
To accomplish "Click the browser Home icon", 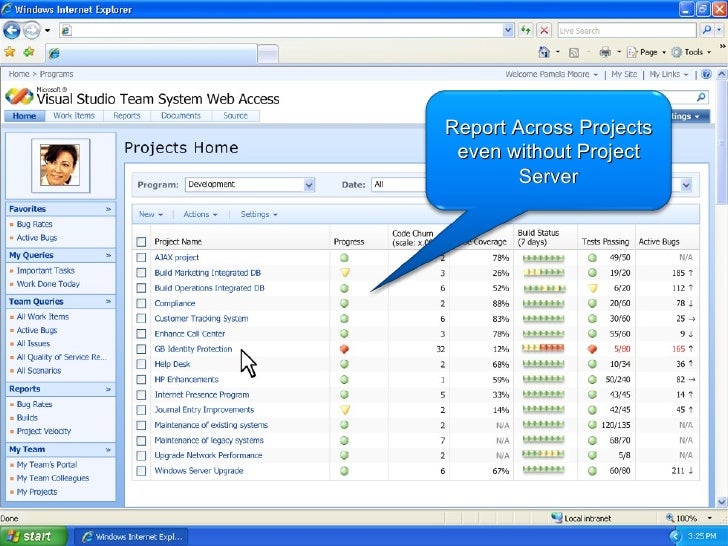I will pos(544,52).
